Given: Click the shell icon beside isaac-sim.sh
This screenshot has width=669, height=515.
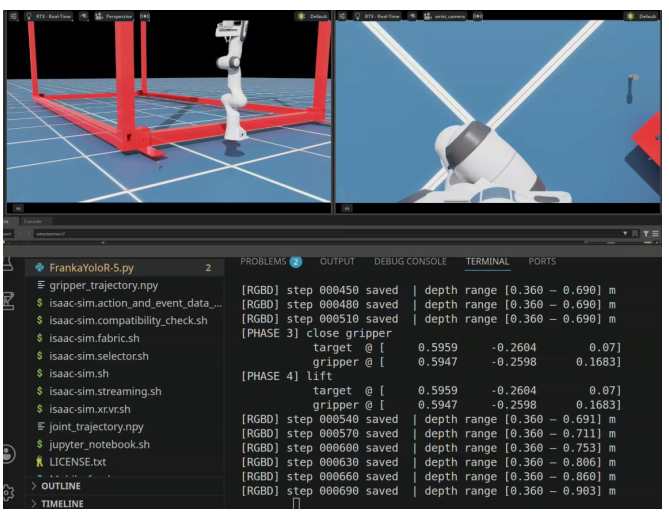Looking at the screenshot, I should tap(40, 373).
